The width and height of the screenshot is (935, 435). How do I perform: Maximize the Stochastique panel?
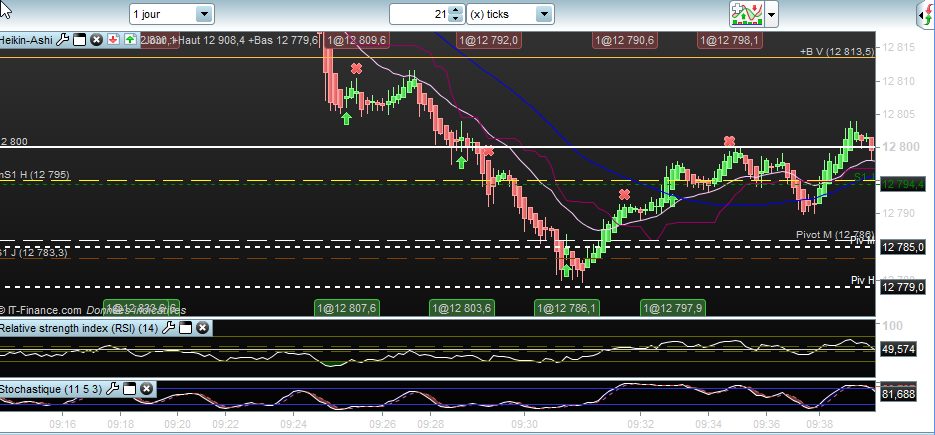tap(129, 389)
